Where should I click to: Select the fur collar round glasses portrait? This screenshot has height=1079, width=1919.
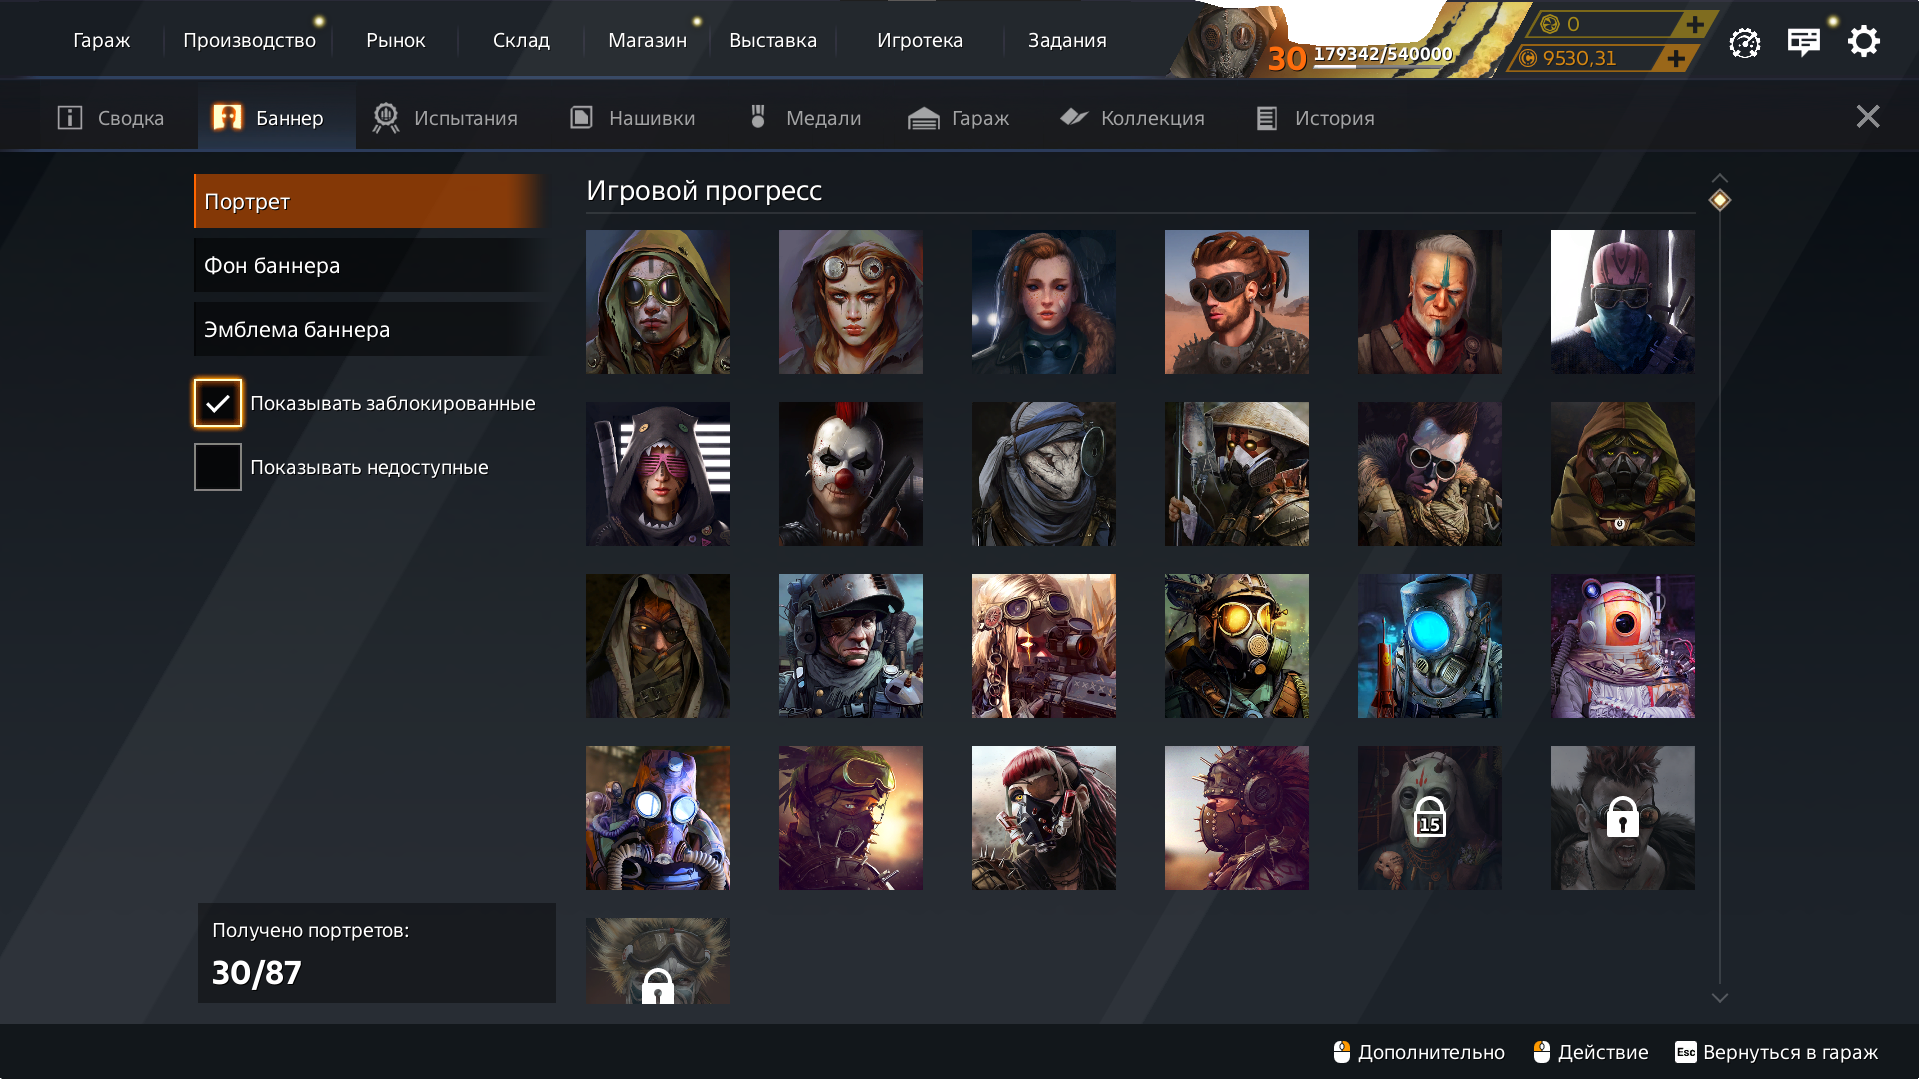pos(1430,474)
